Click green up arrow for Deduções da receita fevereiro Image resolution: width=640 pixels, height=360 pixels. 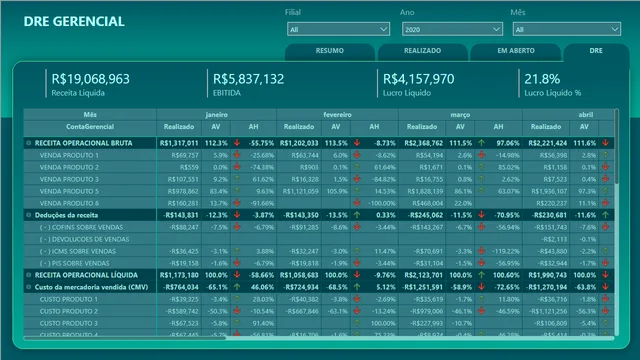[x=357, y=215]
